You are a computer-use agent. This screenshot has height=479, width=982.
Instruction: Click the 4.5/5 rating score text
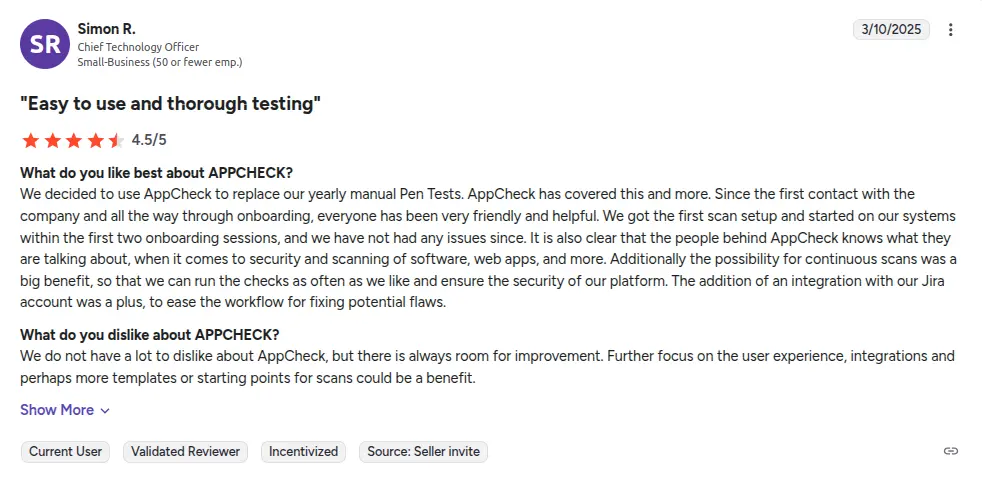(149, 140)
